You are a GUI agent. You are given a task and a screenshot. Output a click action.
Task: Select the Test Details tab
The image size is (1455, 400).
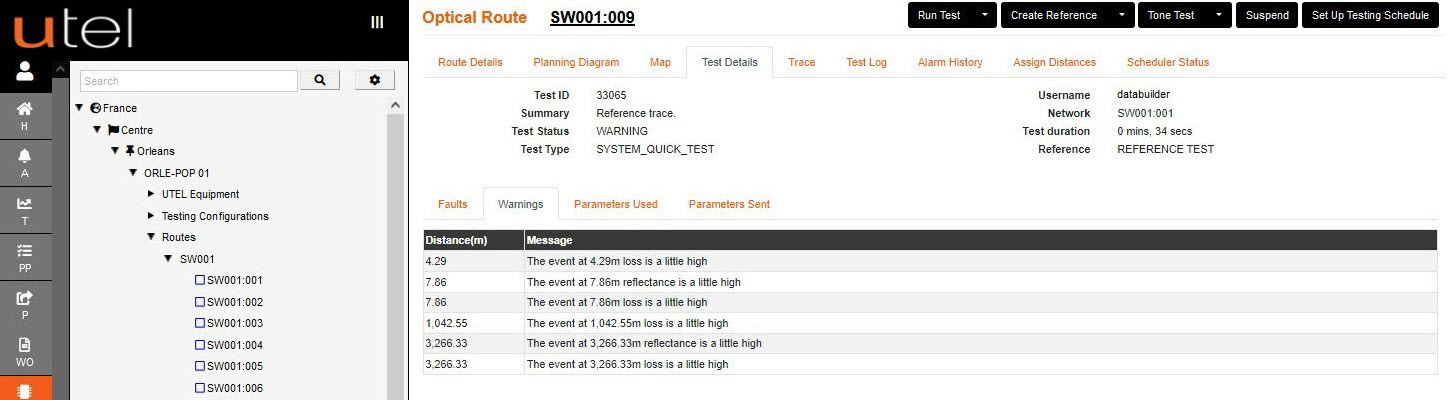[729, 62]
